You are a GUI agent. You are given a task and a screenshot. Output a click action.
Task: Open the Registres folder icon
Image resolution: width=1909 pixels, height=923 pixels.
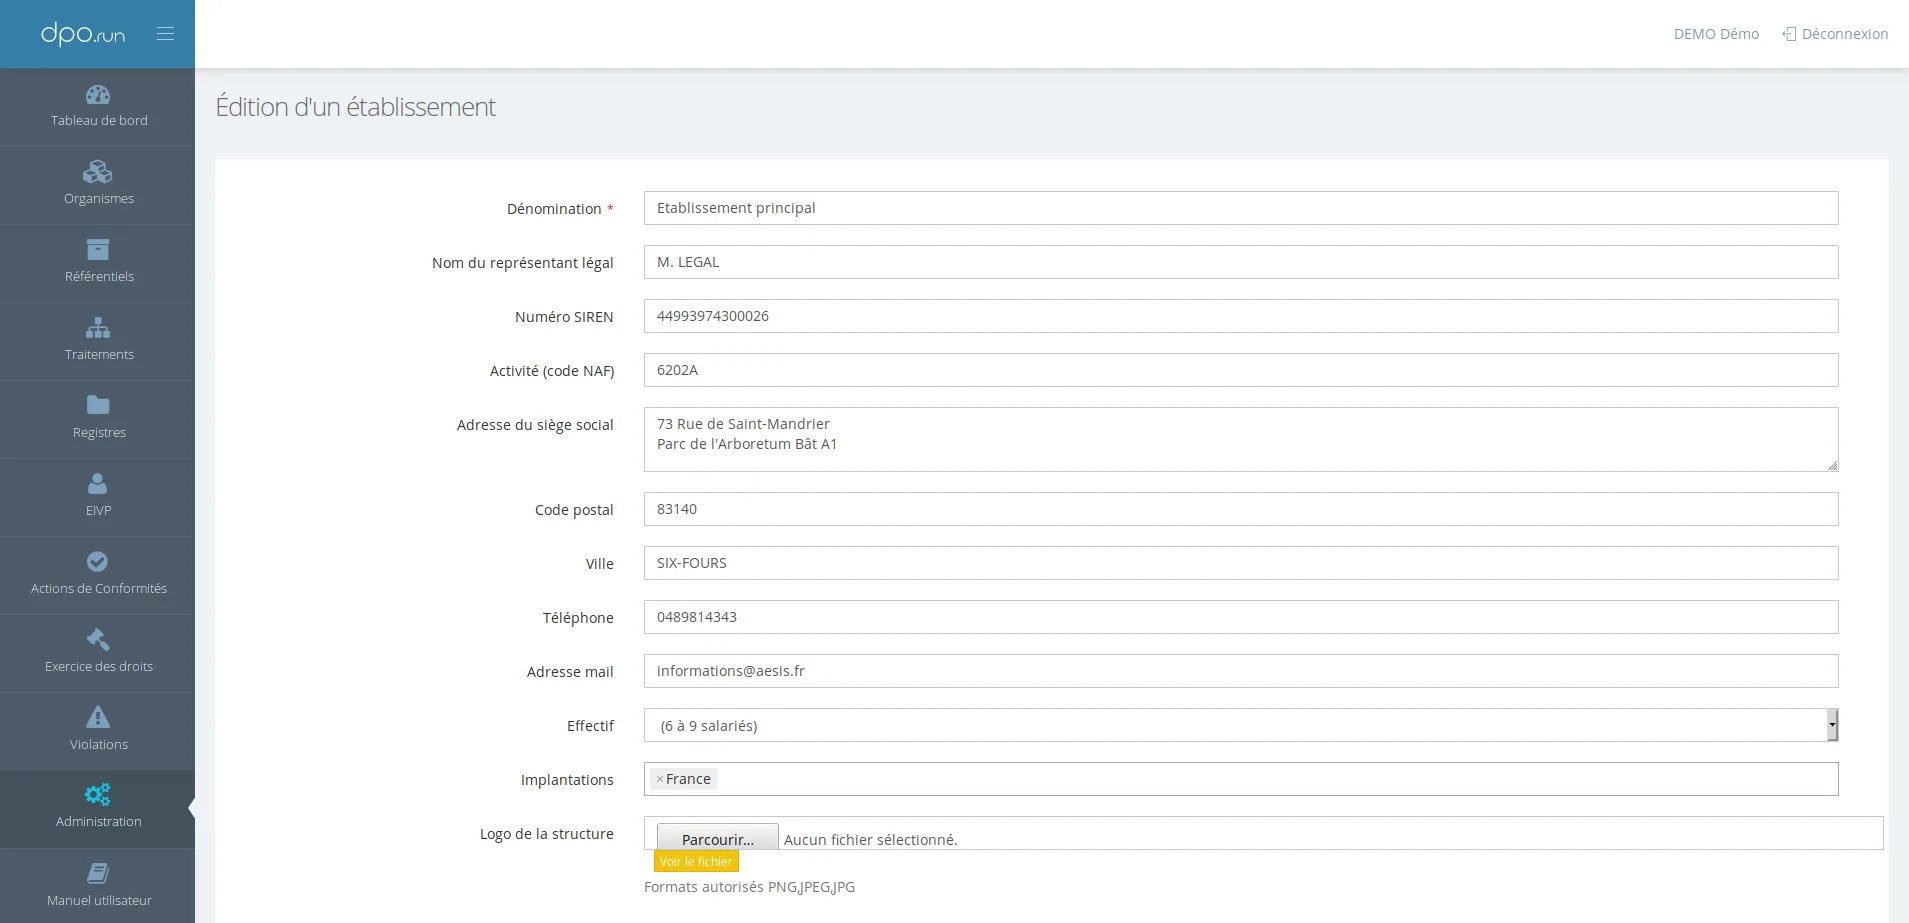click(98, 405)
